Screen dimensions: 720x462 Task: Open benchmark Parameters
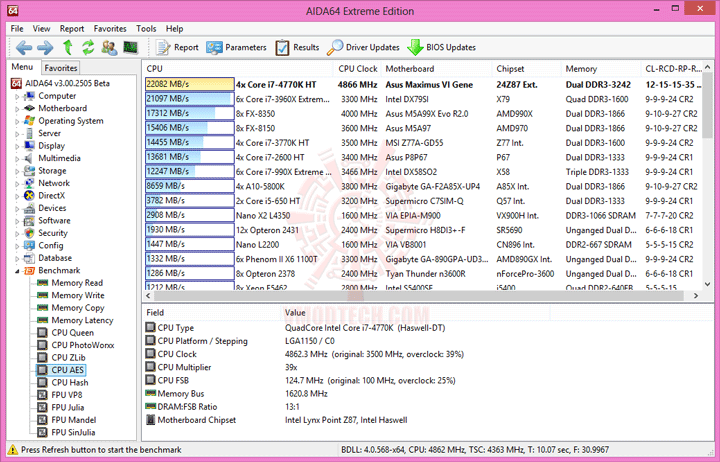(236, 47)
